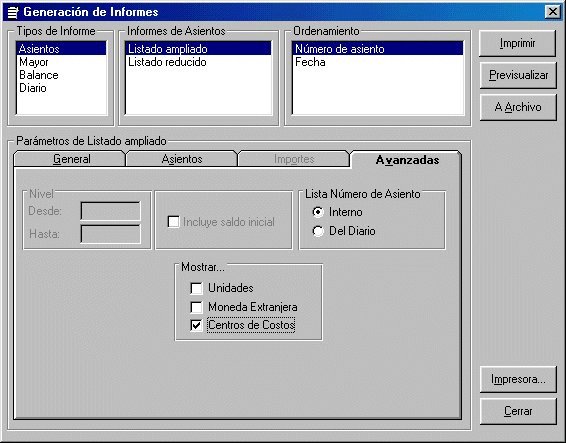Click the Previsualizar button
The width and height of the screenshot is (566, 443).
(518, 75)
